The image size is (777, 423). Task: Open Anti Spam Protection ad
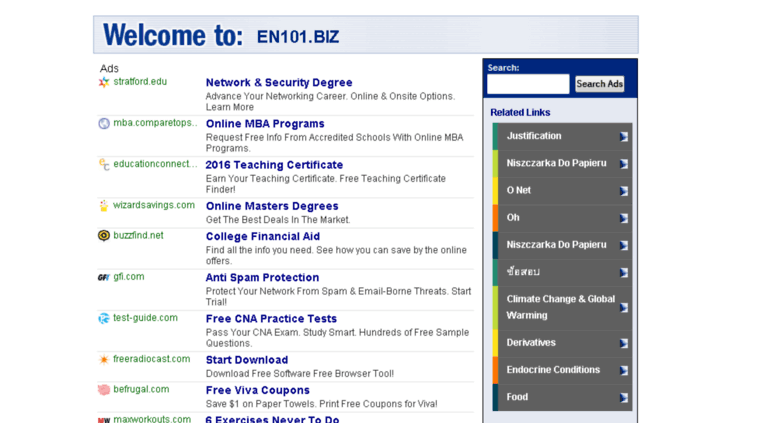point(262,277)
